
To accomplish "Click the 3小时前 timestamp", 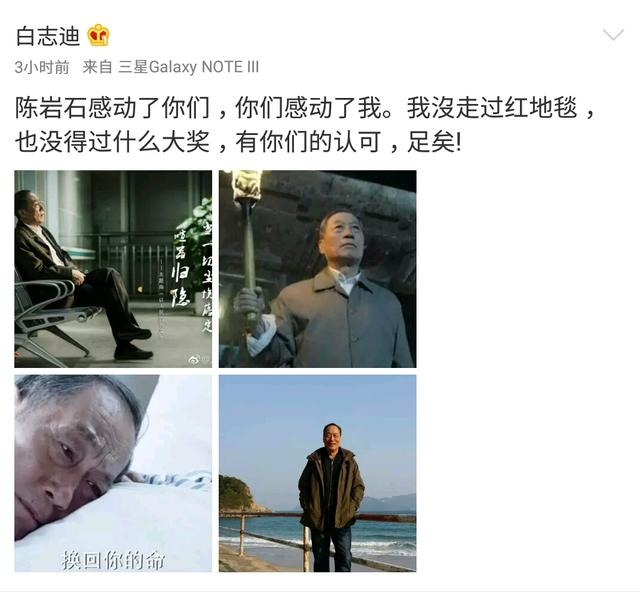I will click(x=42, y=67).
